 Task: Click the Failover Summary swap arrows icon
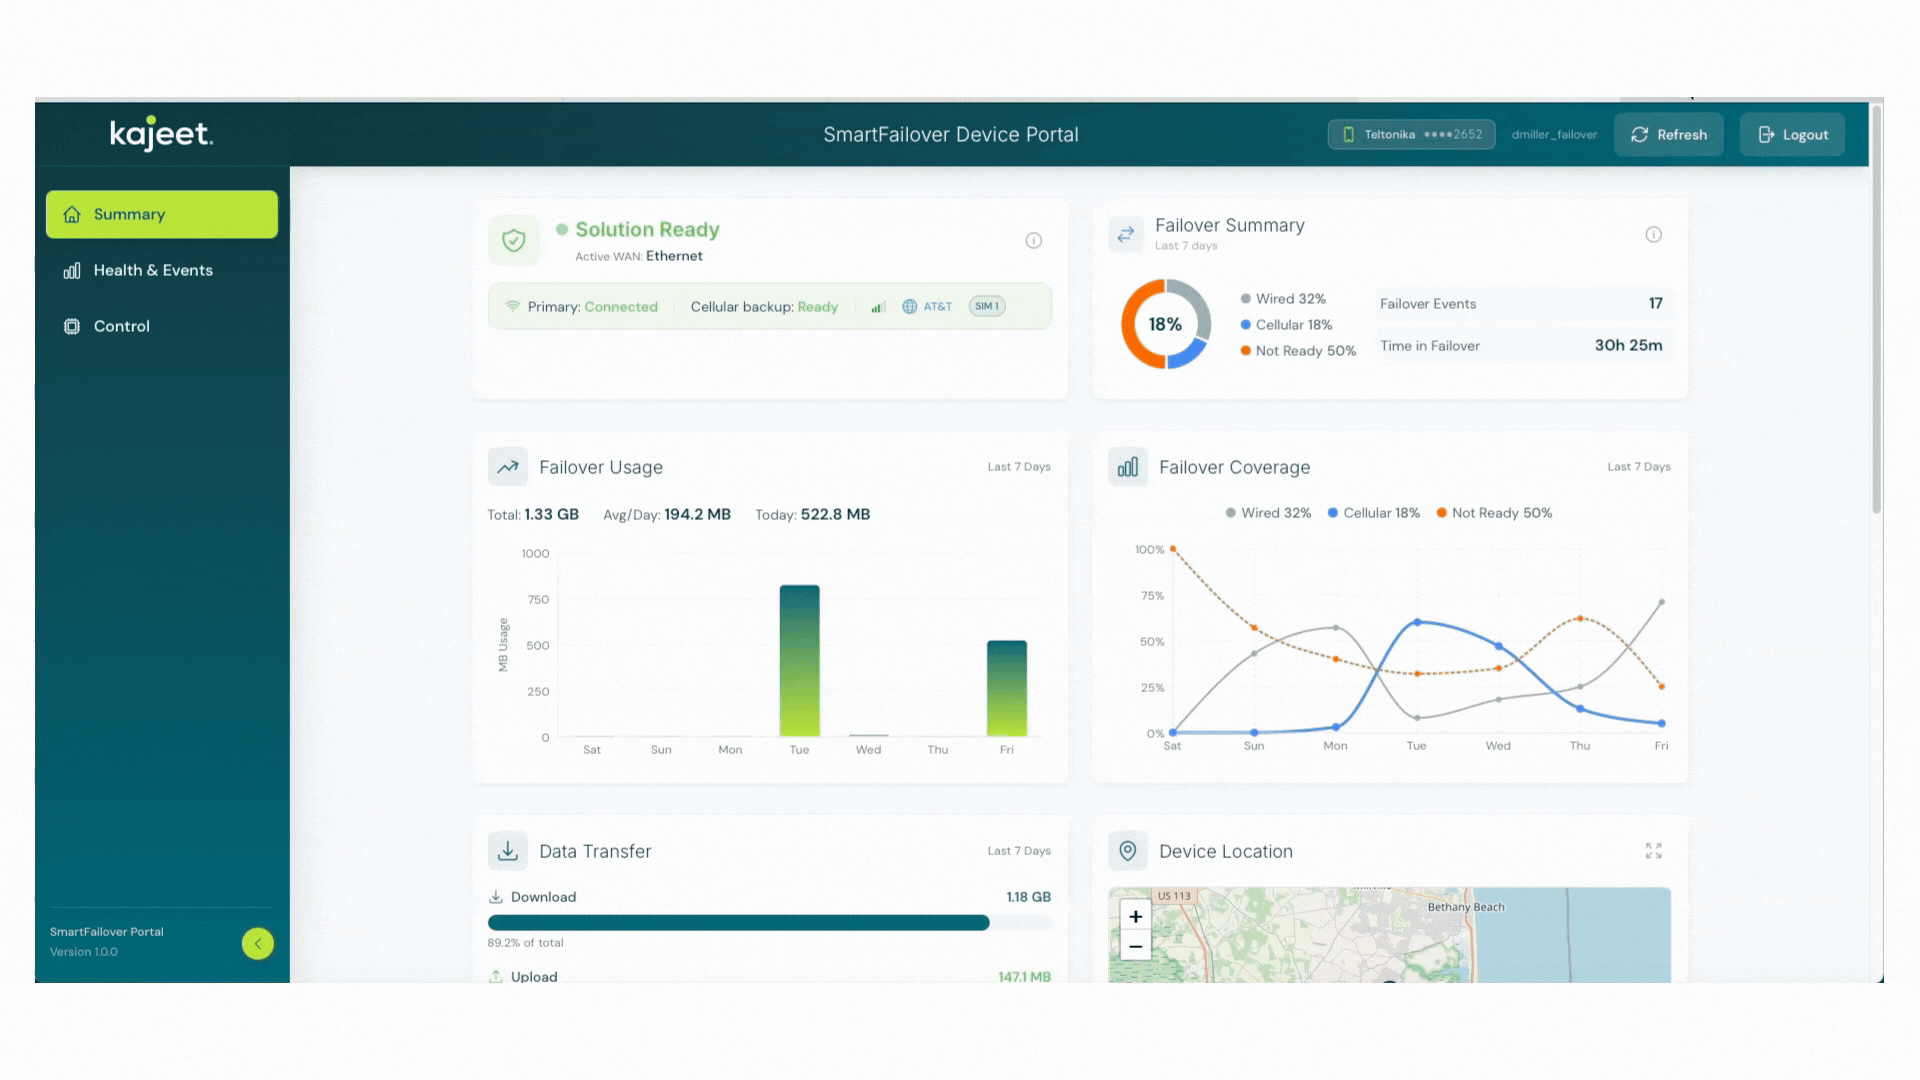[1126, 233]
